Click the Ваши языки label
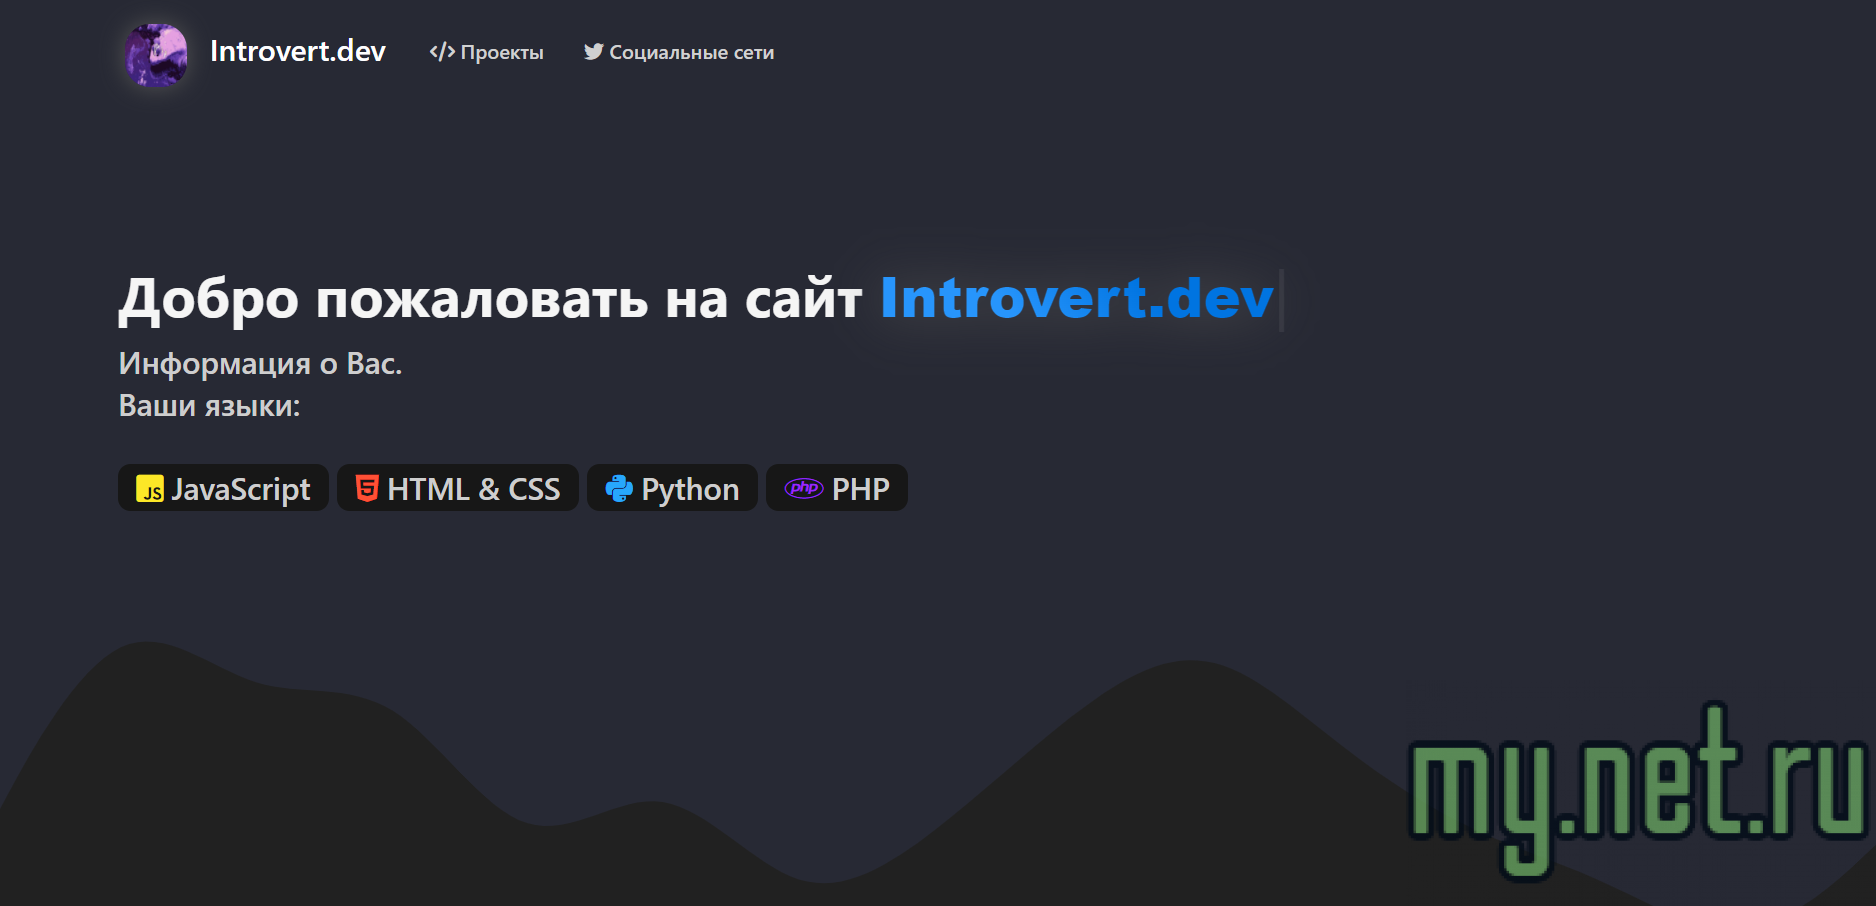This screenshot has height=906, width=1876. click(209, 406)
